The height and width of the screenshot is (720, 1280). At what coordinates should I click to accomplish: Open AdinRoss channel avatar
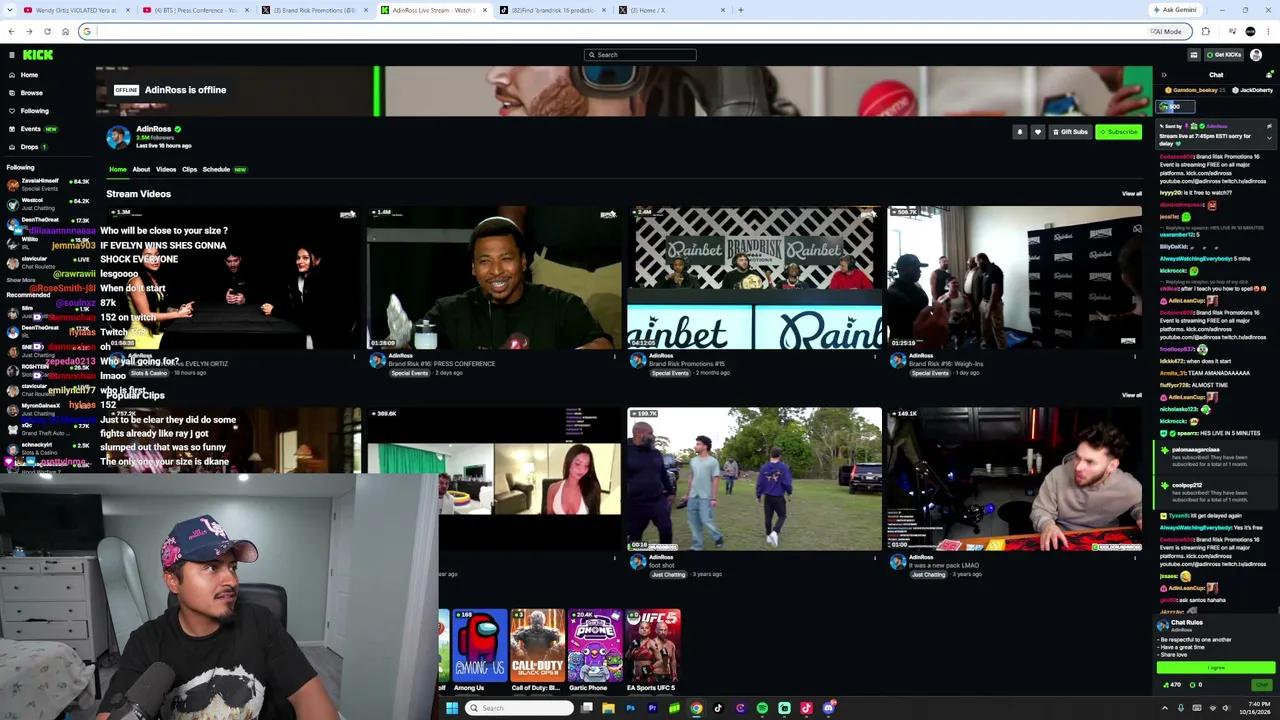(118, 137)
